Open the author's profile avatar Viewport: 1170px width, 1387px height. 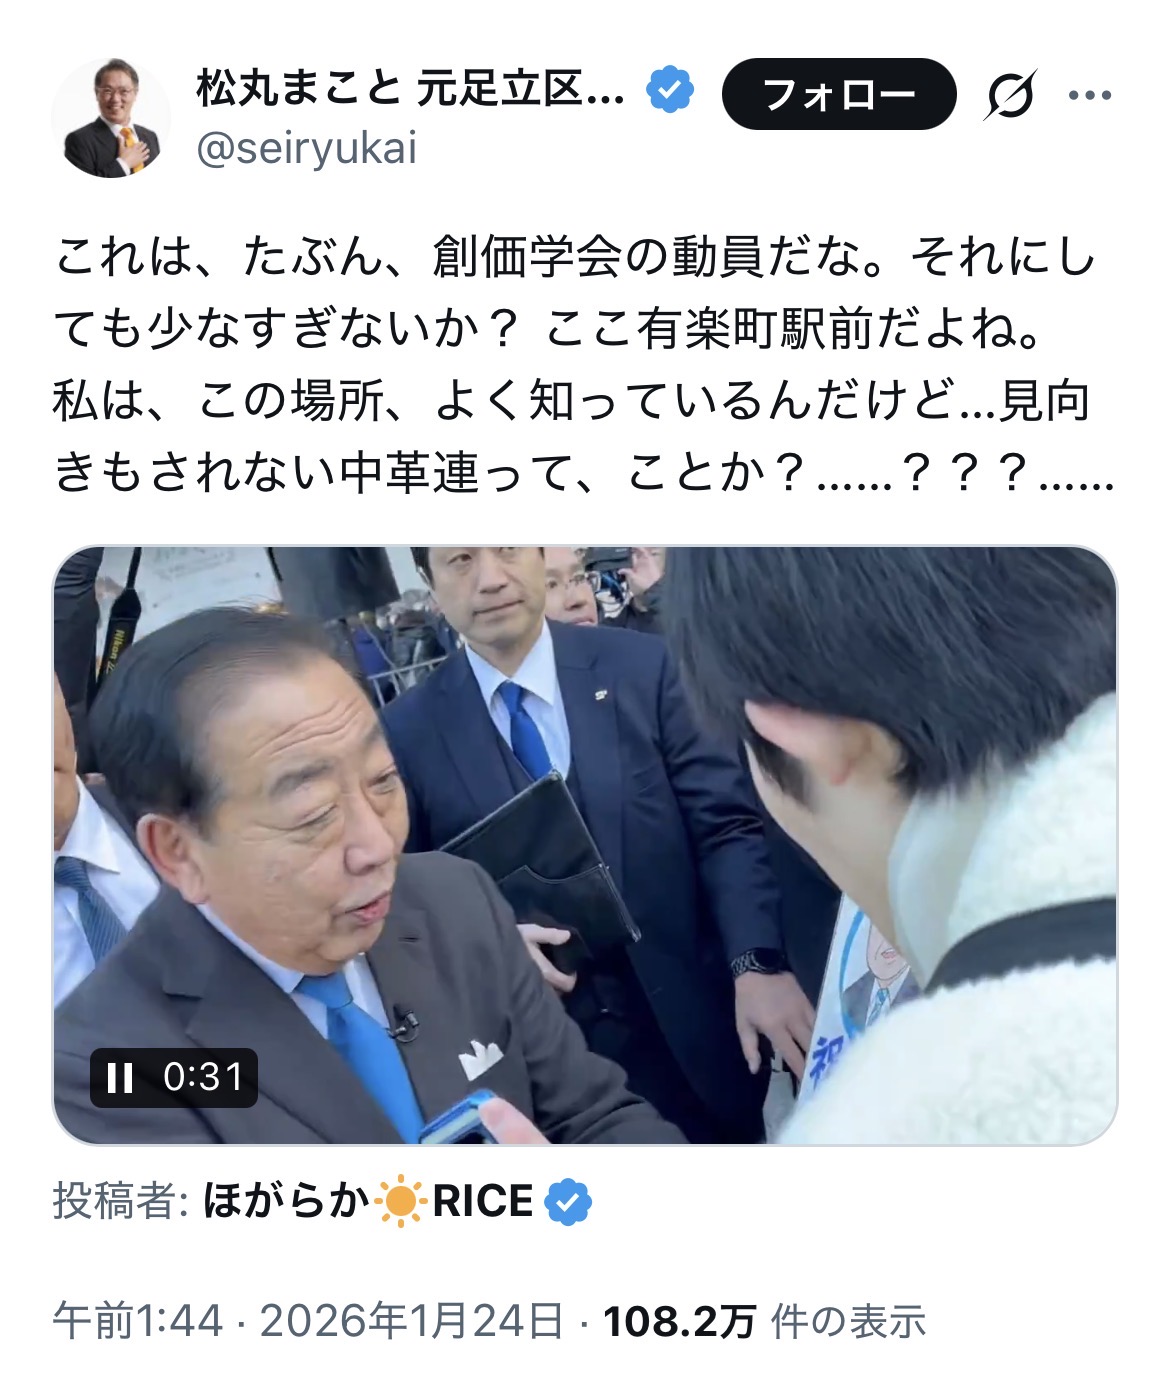click(x=111, y=118)
